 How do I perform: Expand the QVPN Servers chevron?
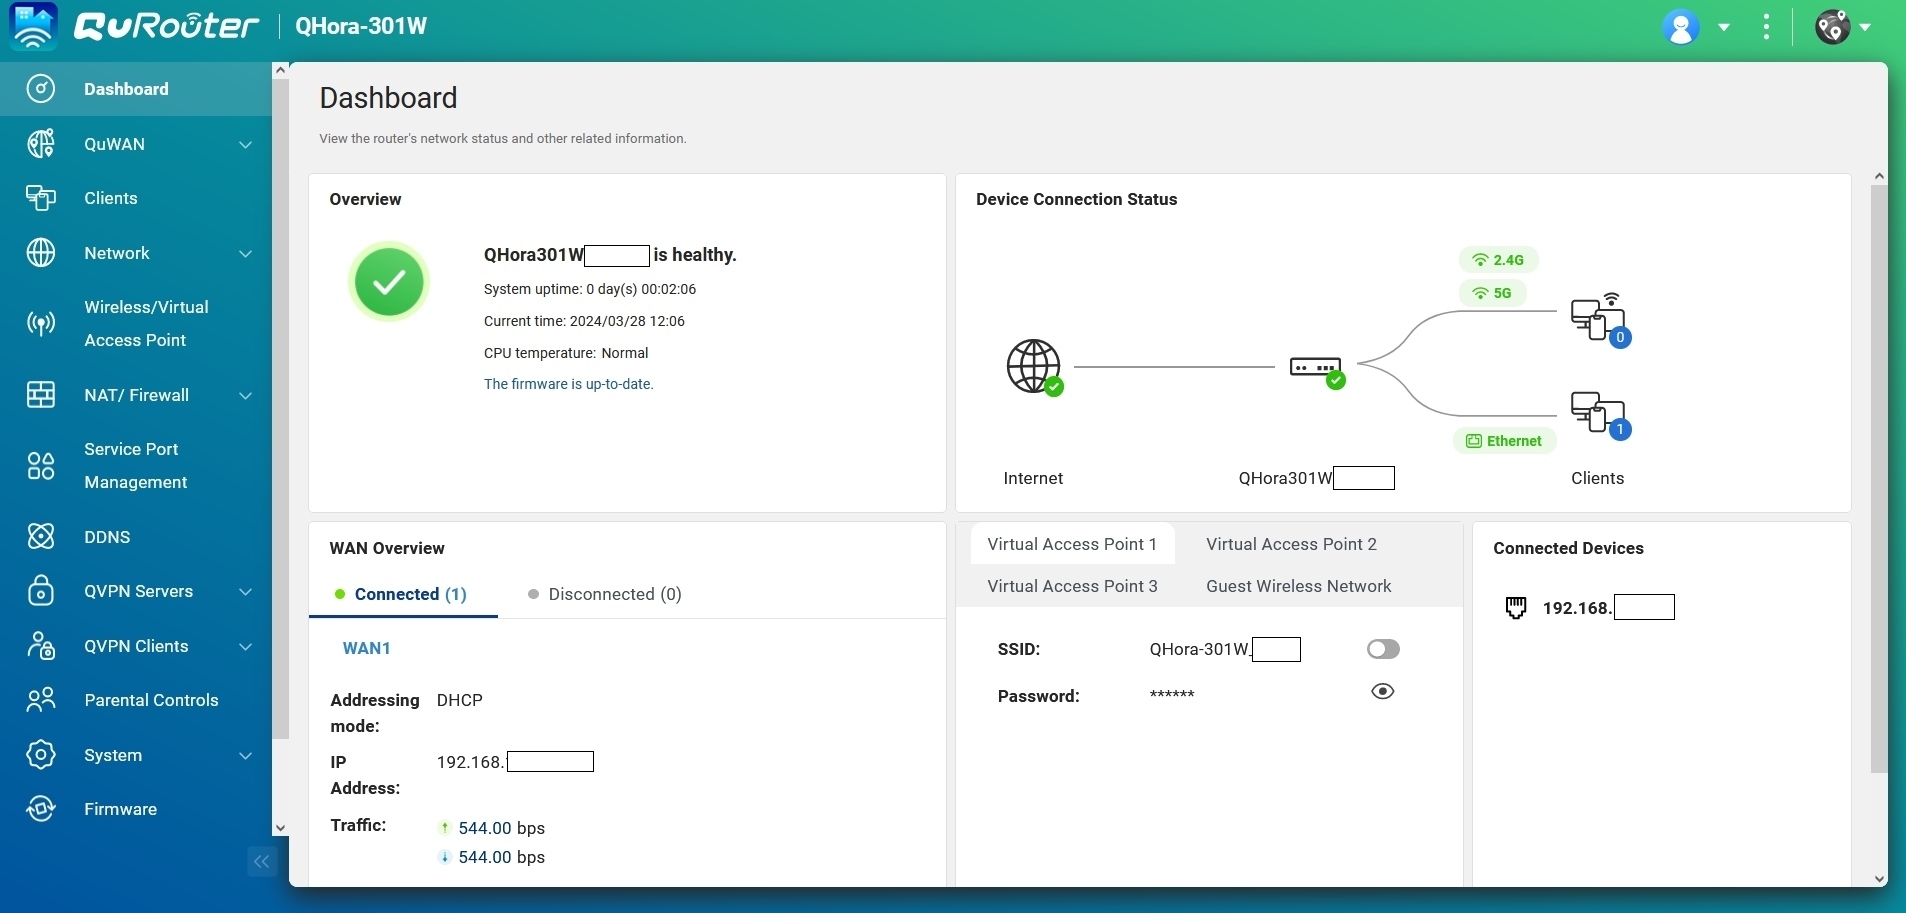[x=246, y=591]
